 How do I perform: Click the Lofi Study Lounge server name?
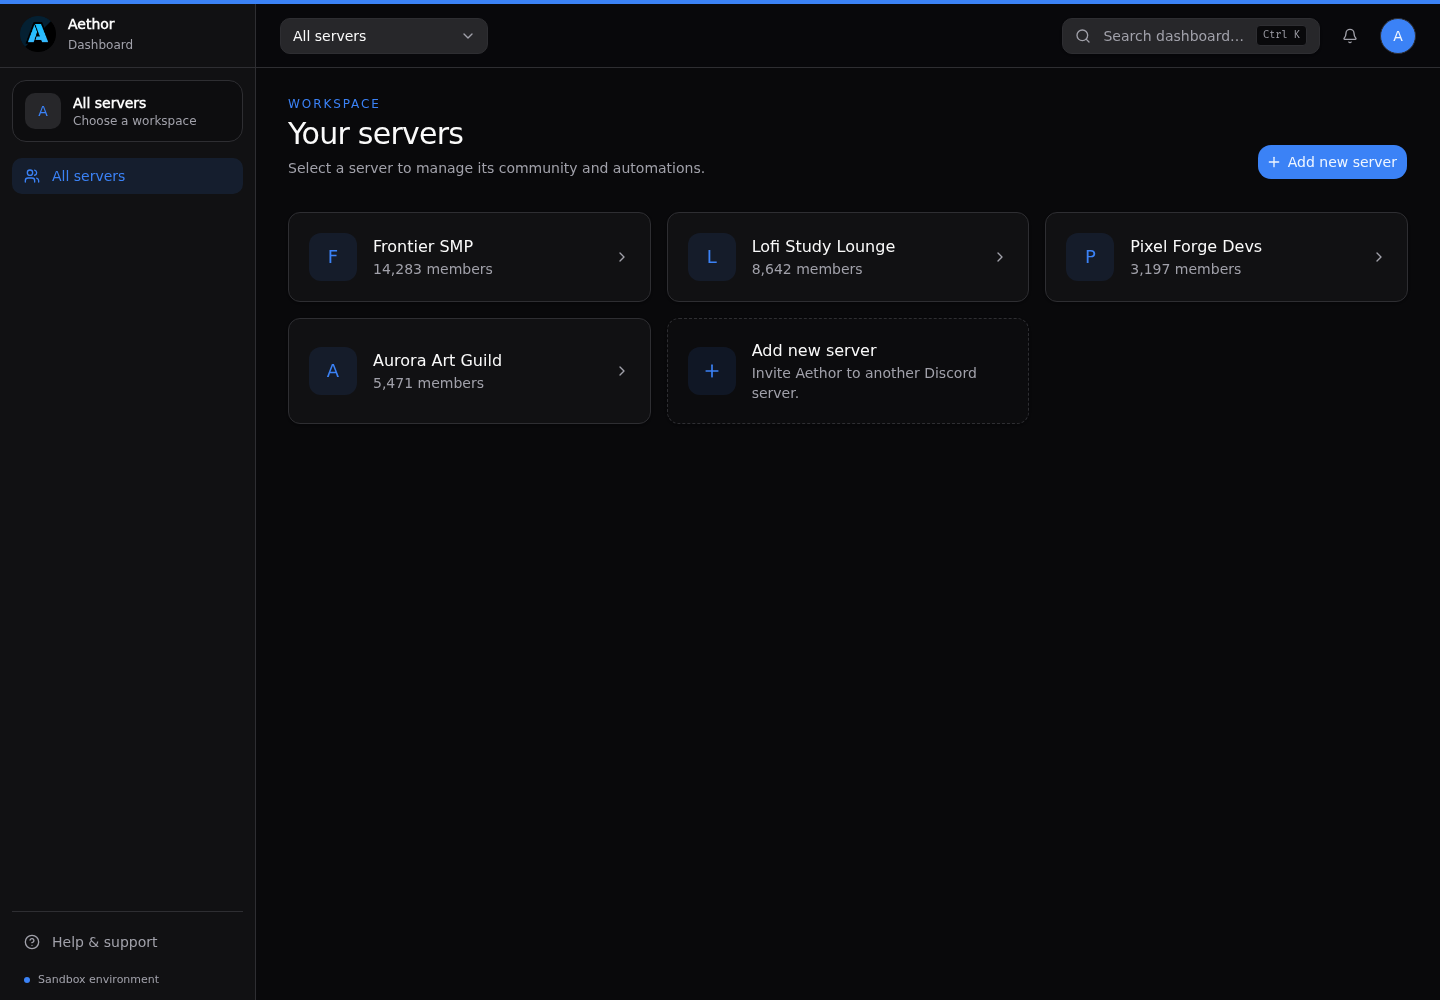(x=823, y=246)
